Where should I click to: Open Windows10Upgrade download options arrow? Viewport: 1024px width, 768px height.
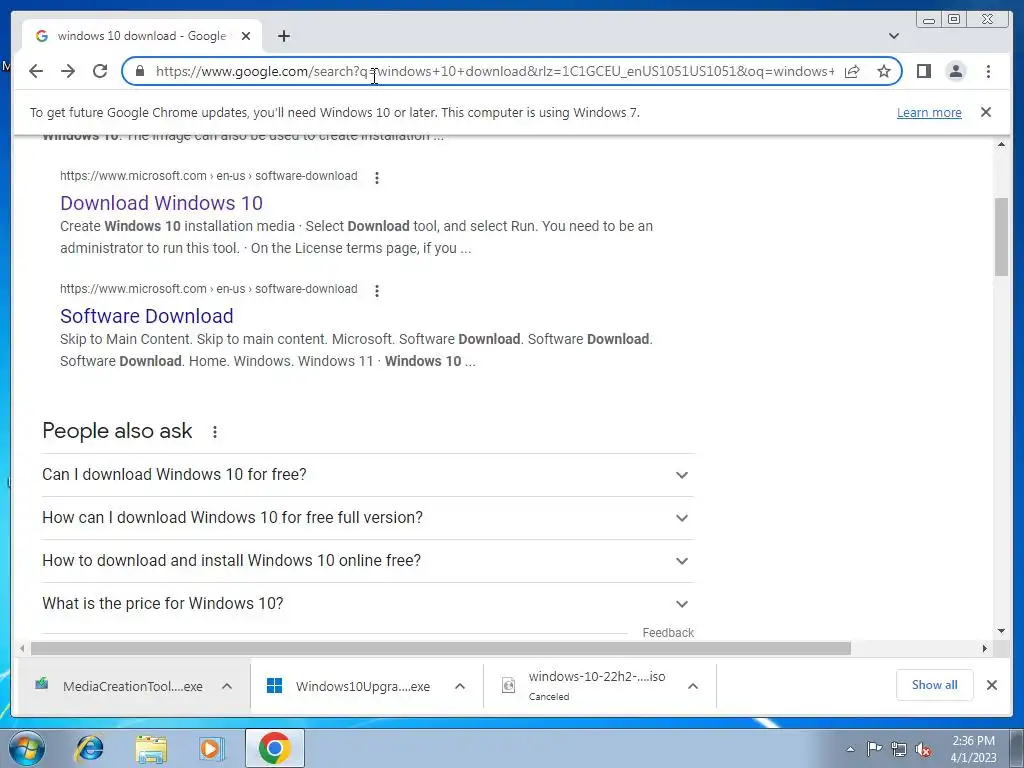pos(460,686)
